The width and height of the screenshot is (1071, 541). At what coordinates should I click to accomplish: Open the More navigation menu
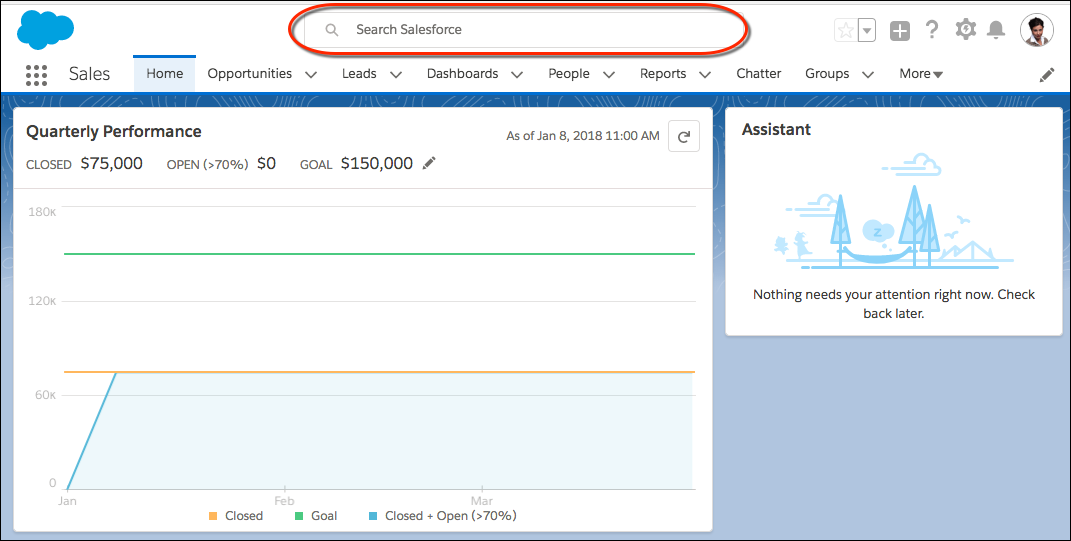click(921, 73)
